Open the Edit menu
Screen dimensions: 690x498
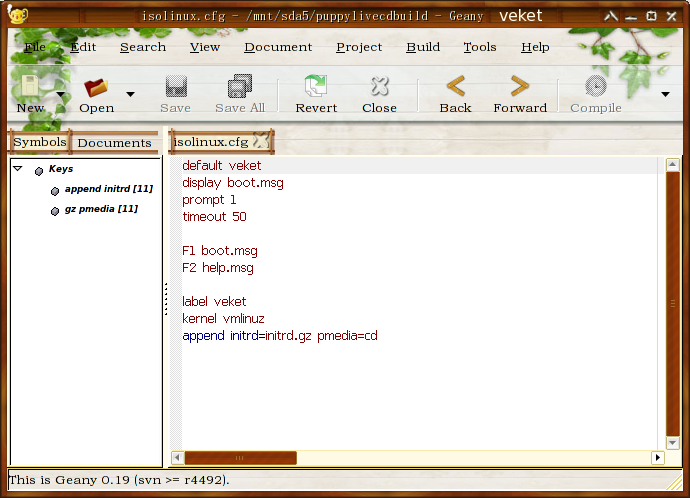click(83, 47)
